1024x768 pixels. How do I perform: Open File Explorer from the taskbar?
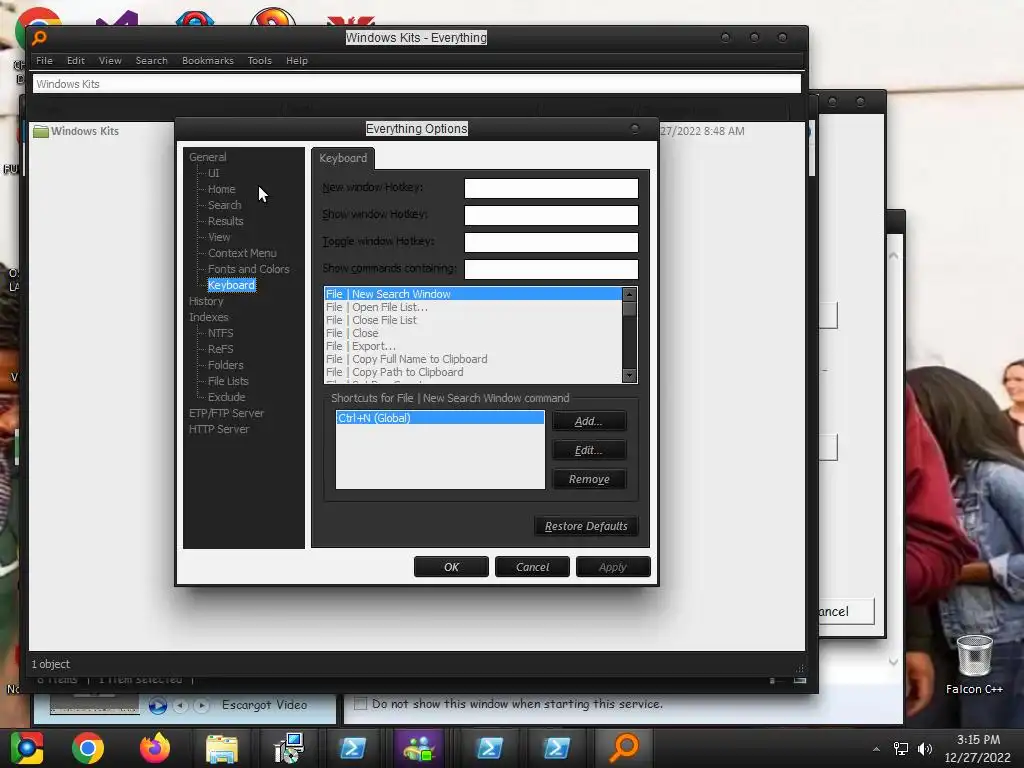(x=221, y=748)
